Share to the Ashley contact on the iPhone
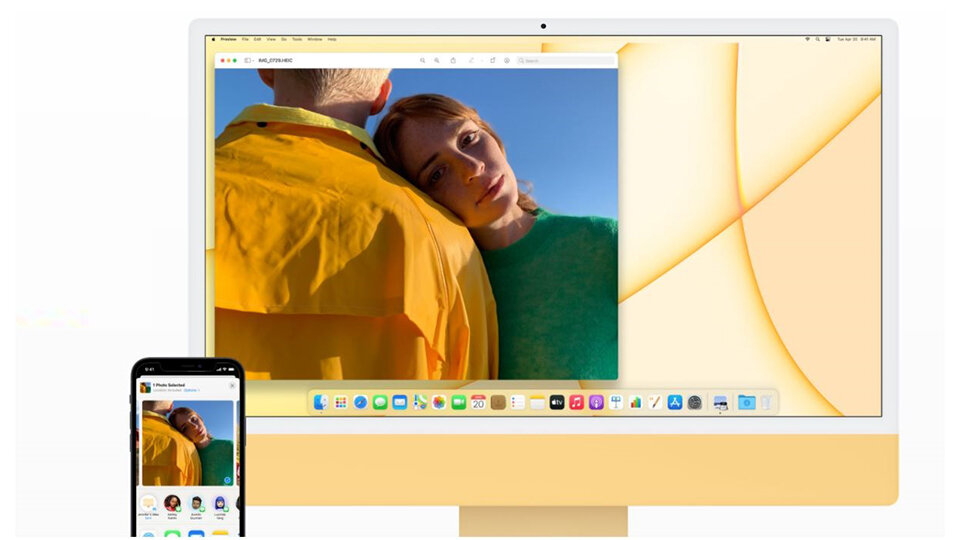The width and height of the screenshot is (960, 540). (x=173, y=506)
